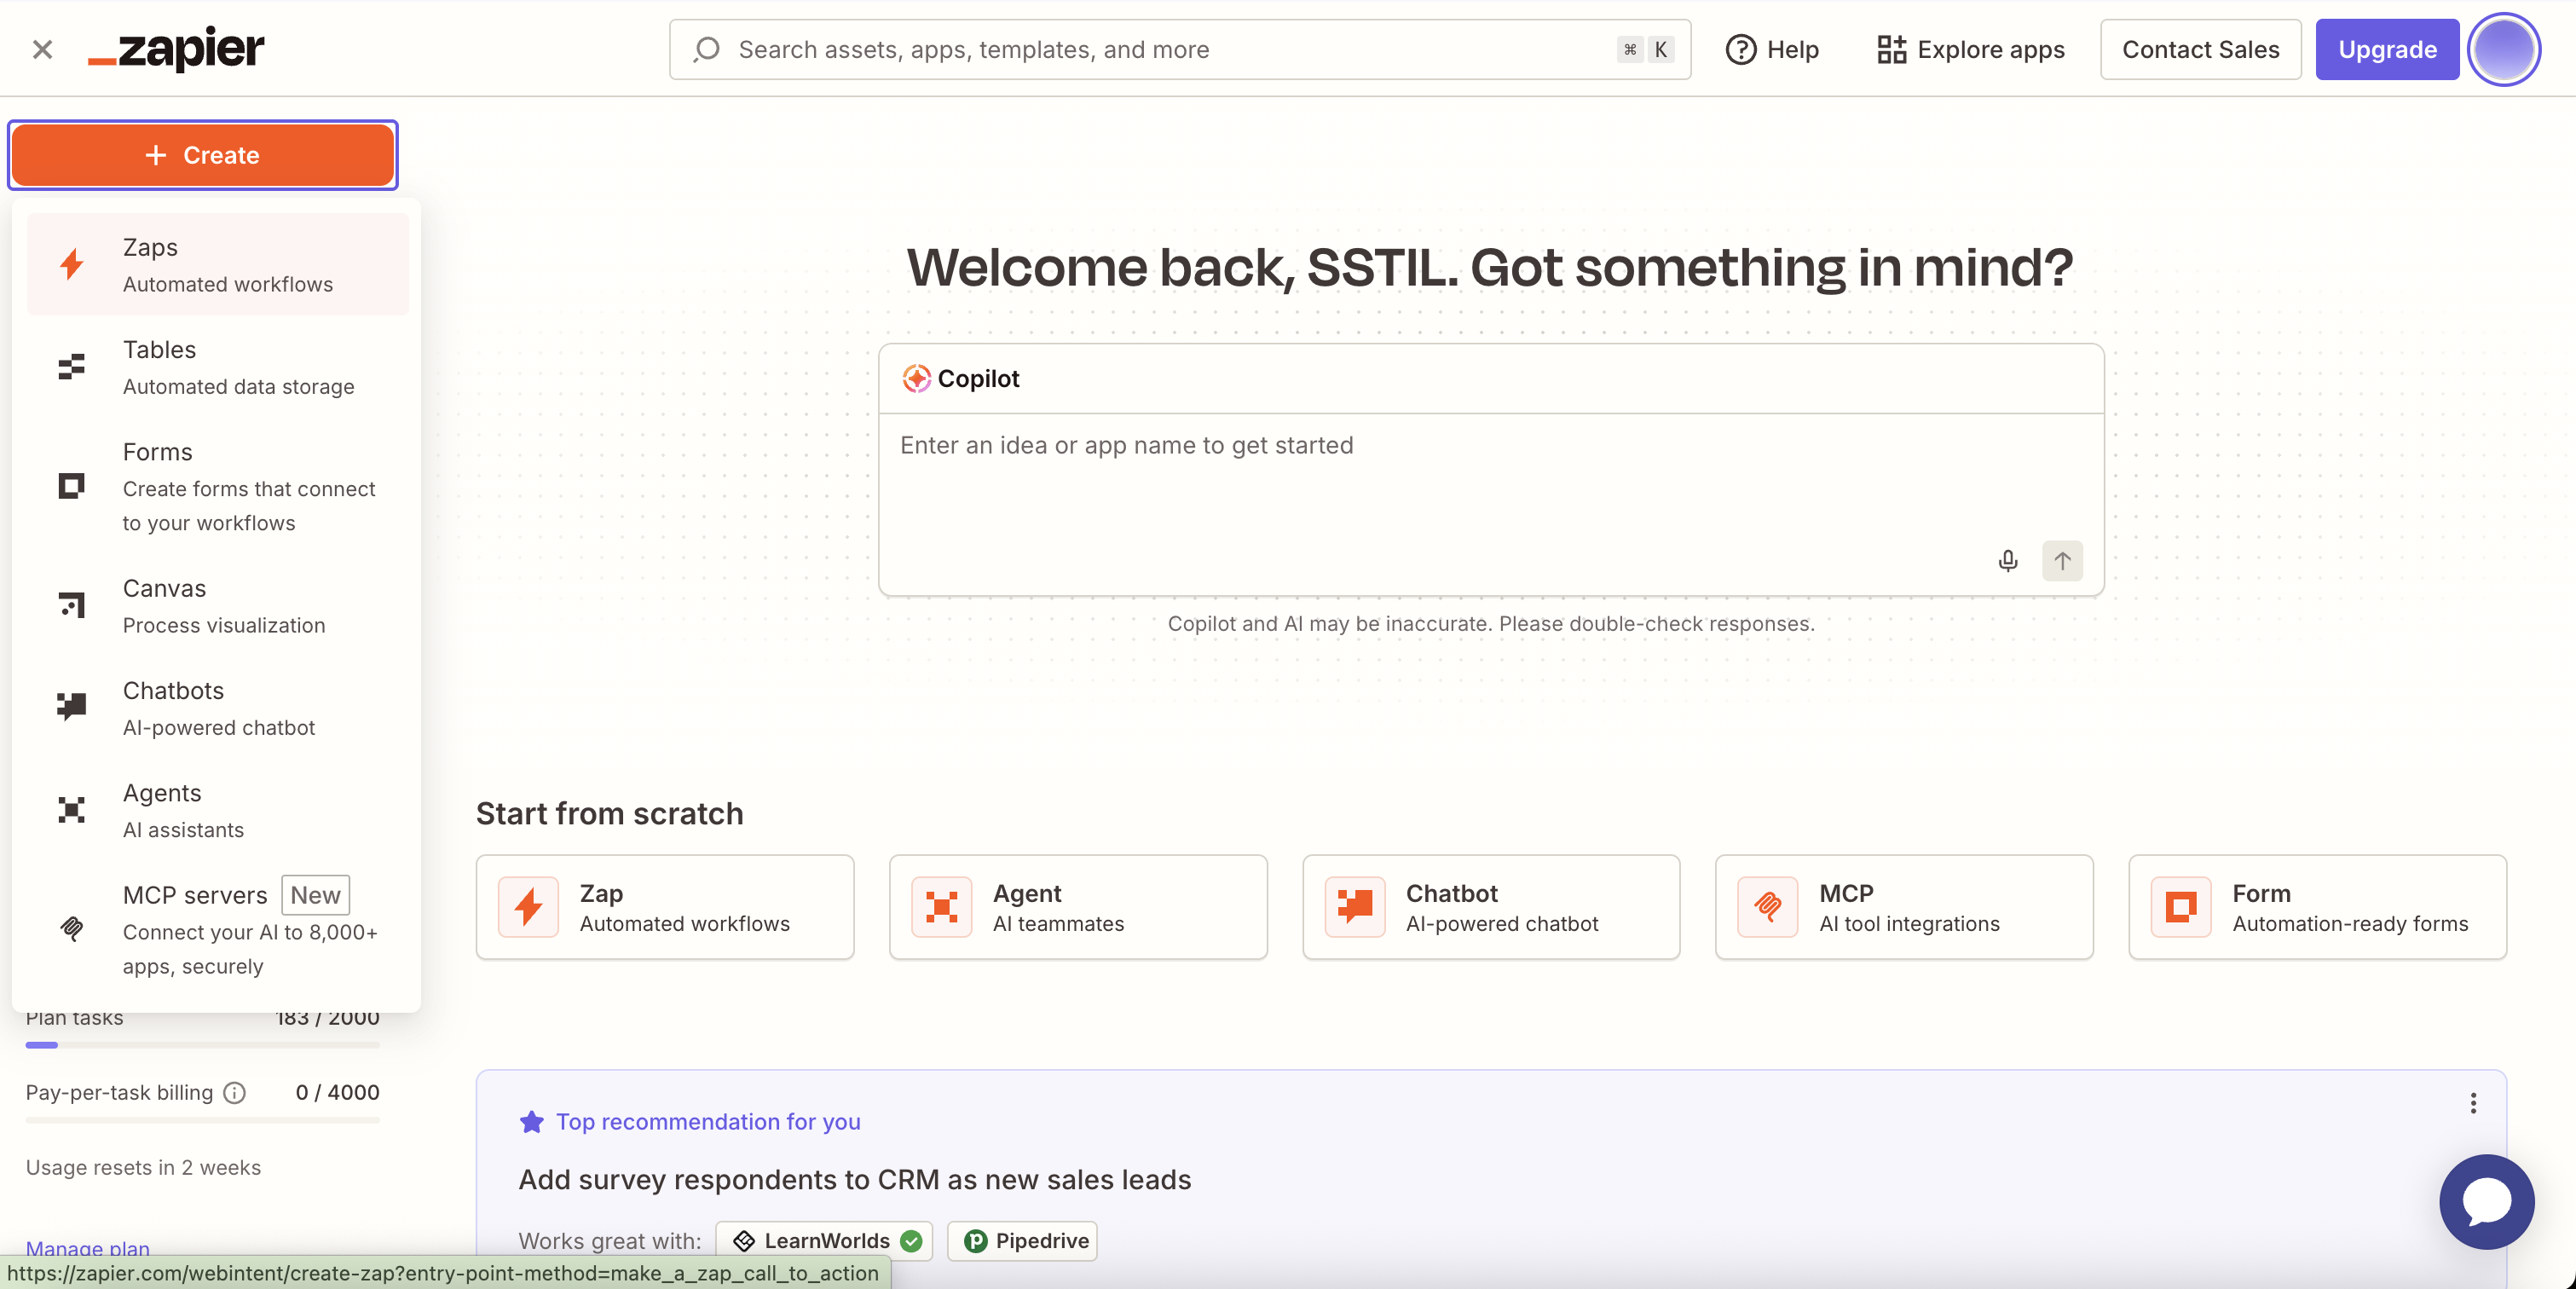Click the LearnWorlds app chip
This screenshot has width=2576, height=1289.
point(824,1240)
